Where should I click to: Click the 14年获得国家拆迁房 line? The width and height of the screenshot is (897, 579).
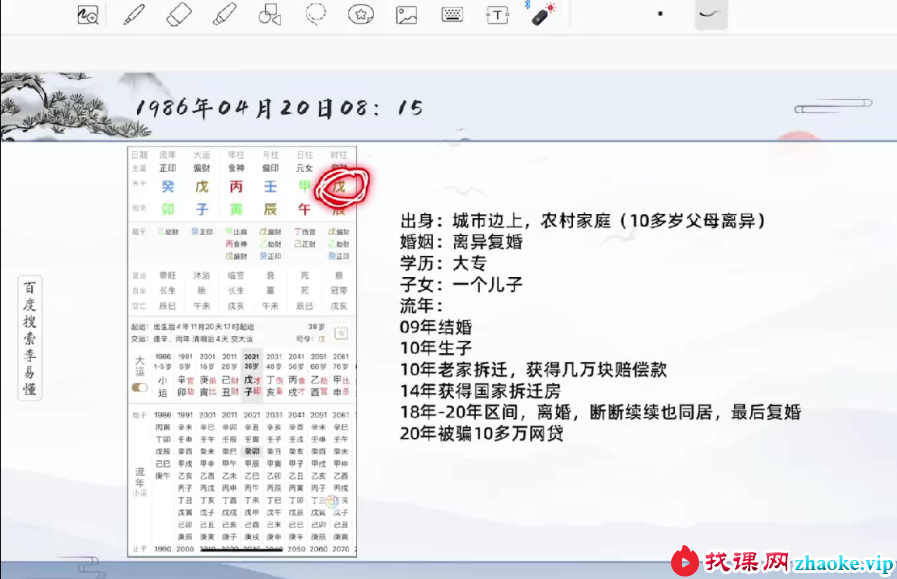481,391
